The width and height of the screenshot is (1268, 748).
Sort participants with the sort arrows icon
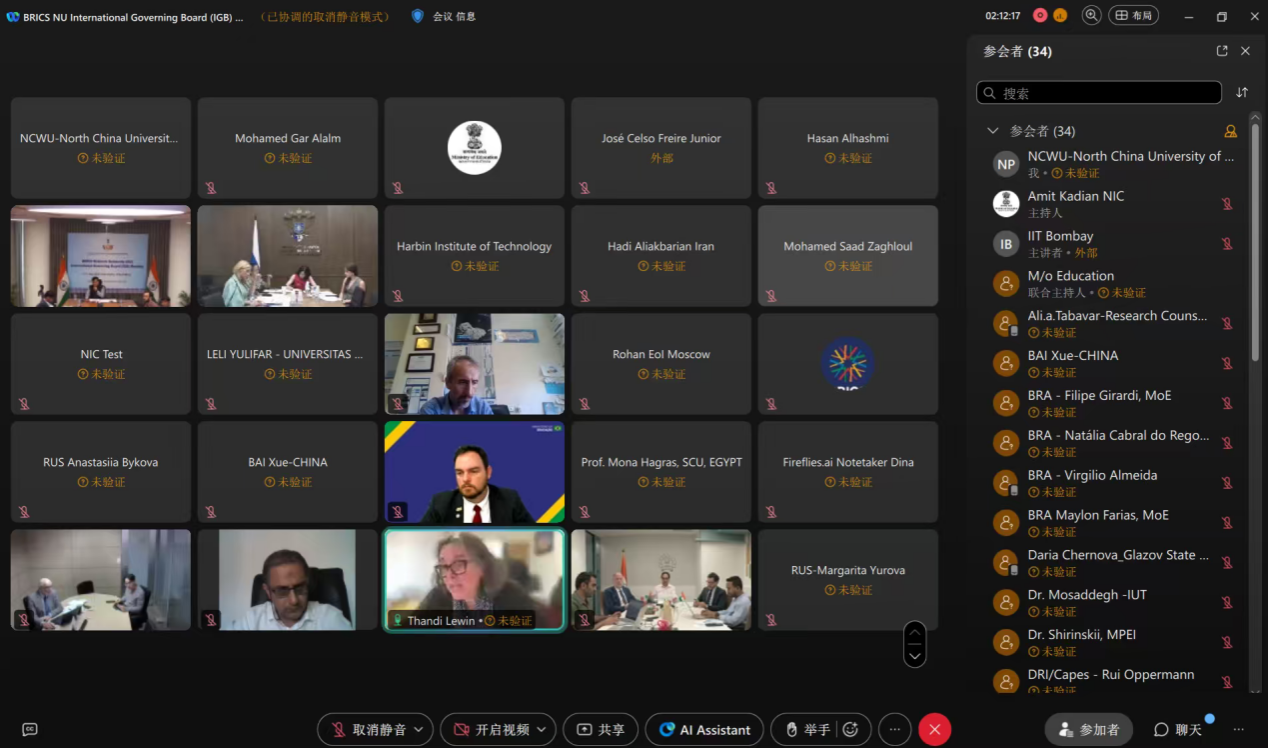pyautogui.click(x=1242, y=92)
